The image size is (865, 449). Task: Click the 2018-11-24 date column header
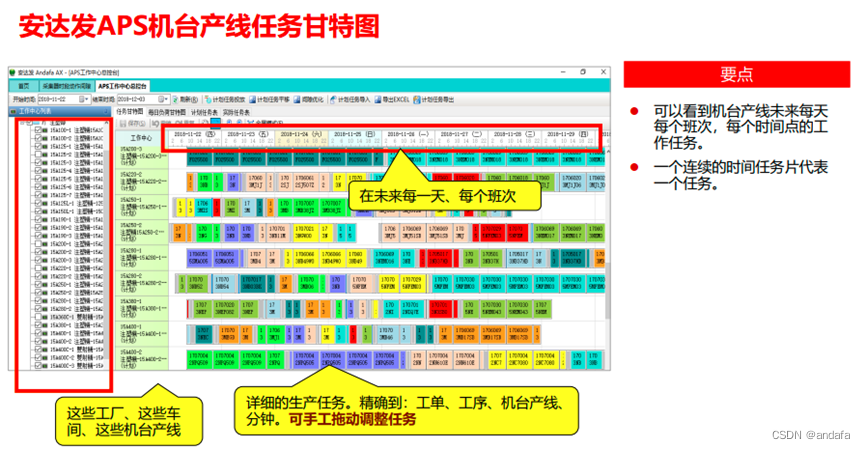click(302, 137)
